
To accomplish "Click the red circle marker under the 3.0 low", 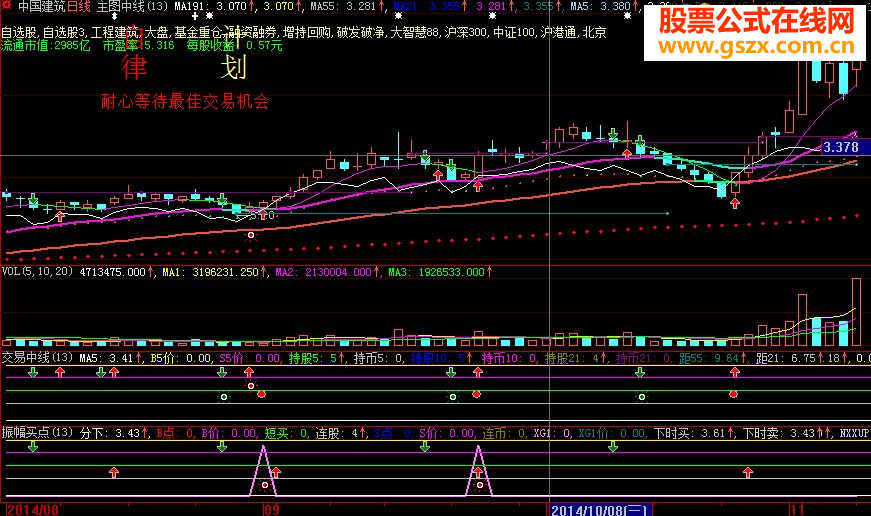I will coord(251,236).
